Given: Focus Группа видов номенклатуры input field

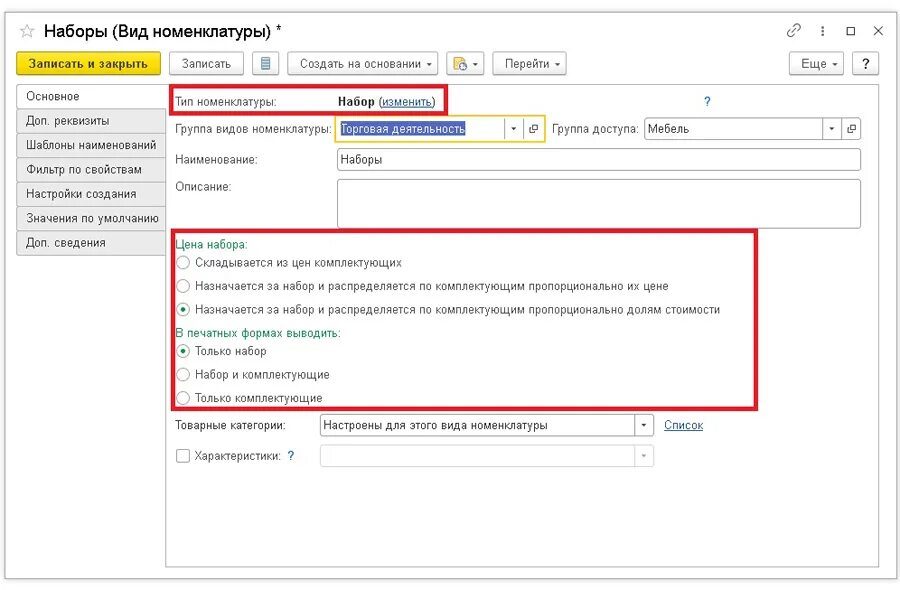Looking at the screenshot, I should 421,129.
